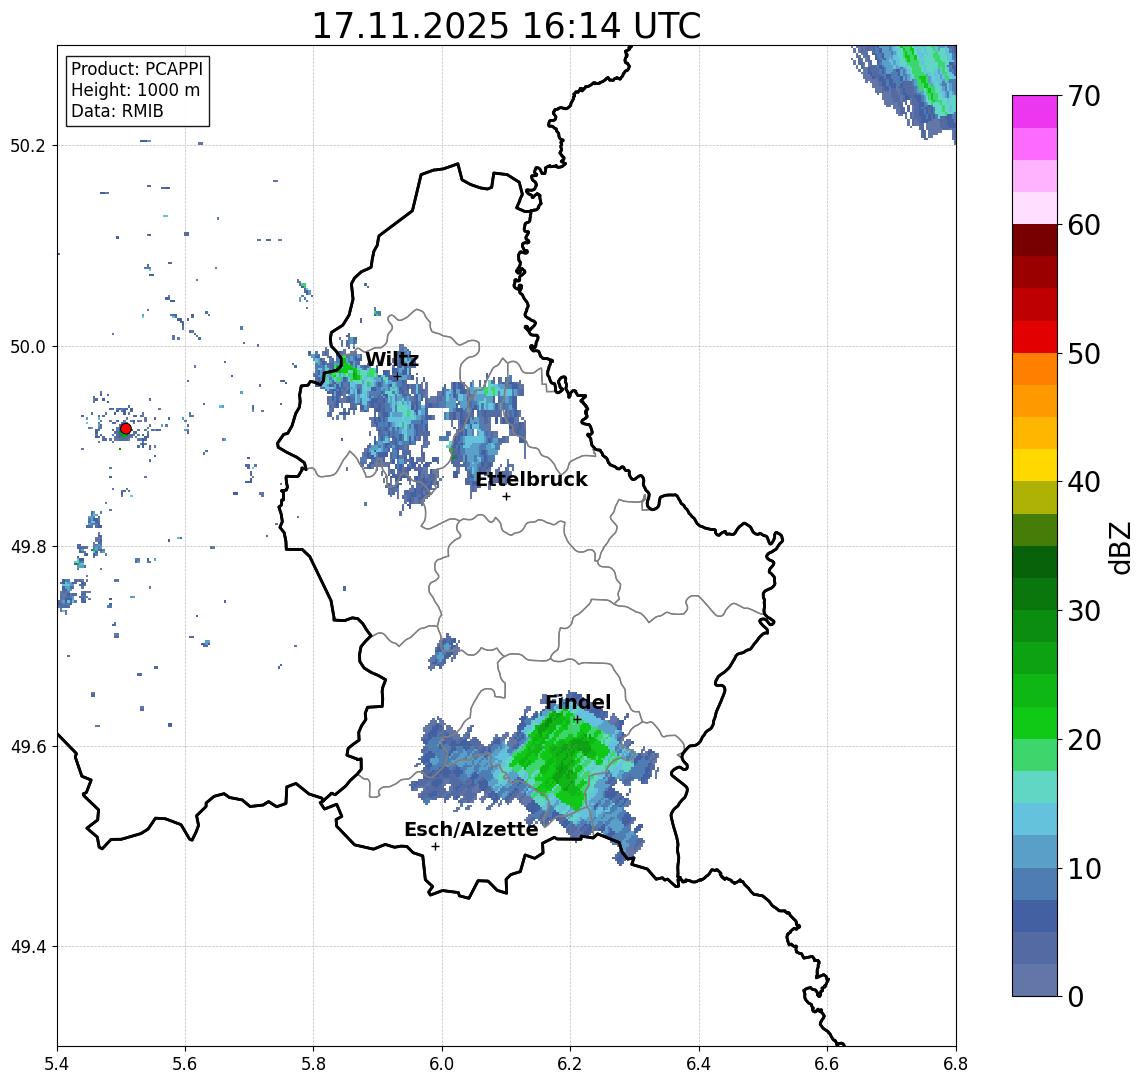Click the Wiltz cross marker

click(397, 377)
